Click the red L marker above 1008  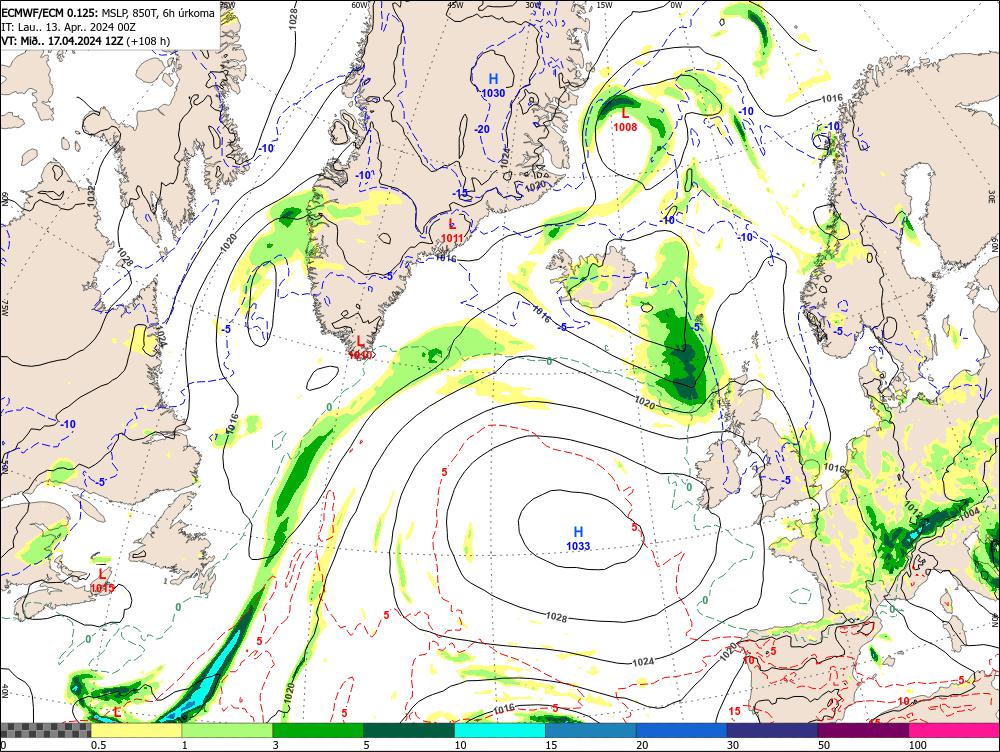click(625, 114)
